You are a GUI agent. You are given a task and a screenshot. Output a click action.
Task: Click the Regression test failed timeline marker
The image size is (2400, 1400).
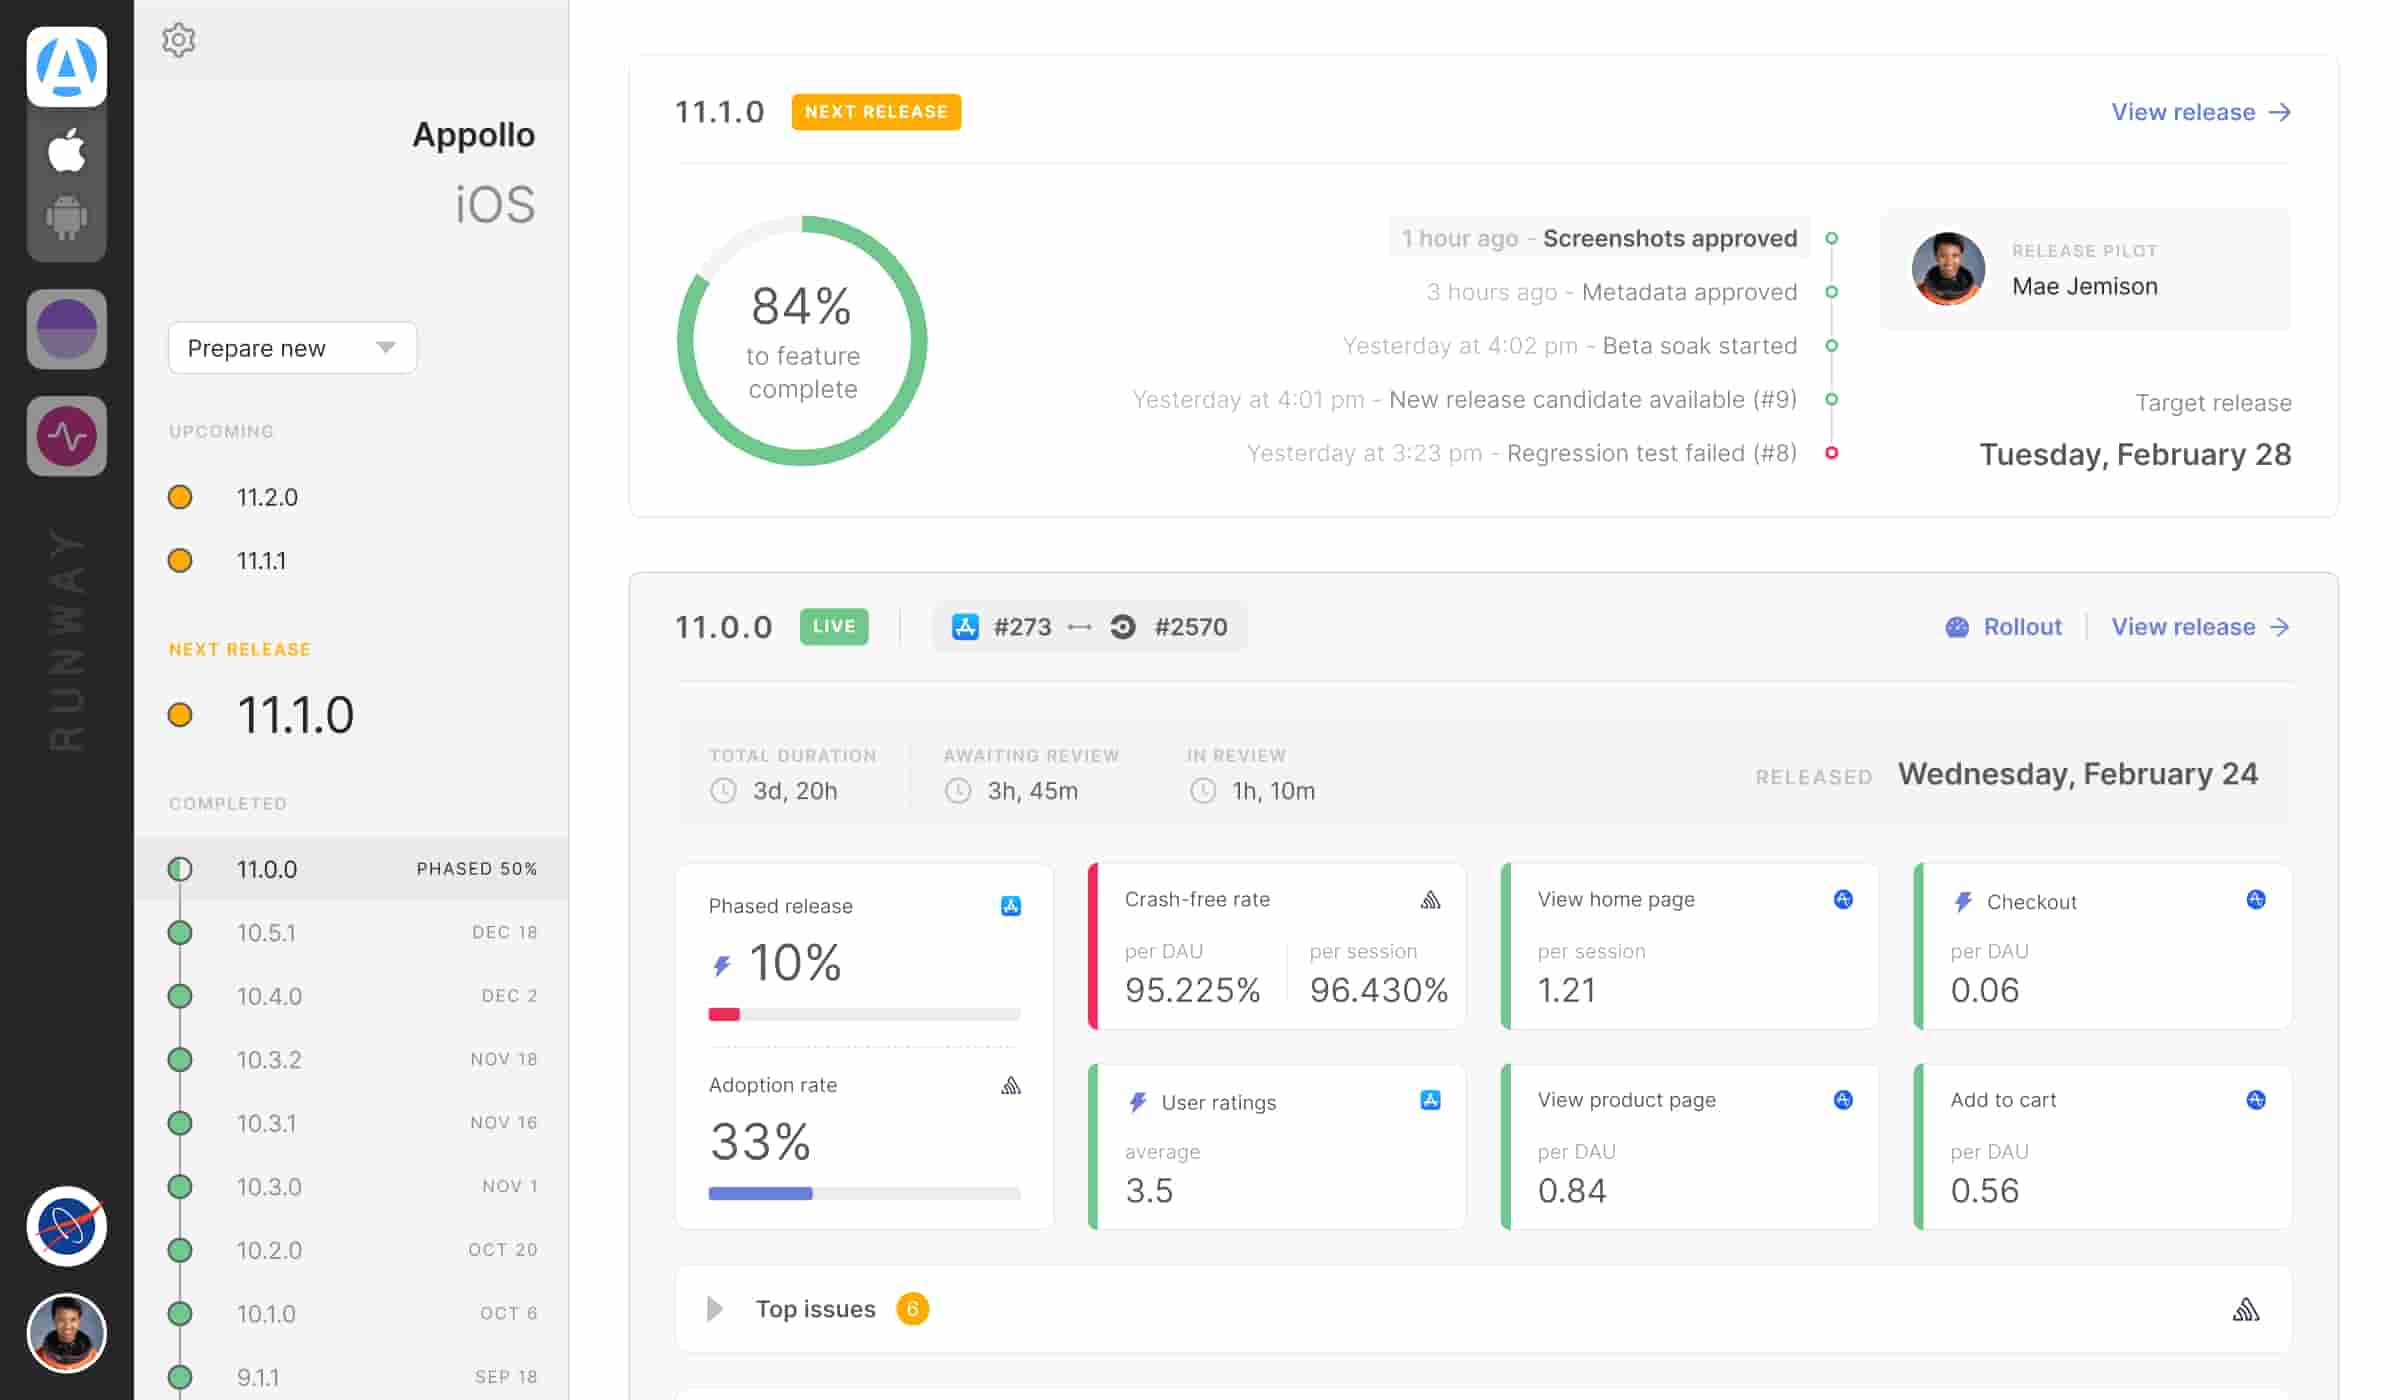pos(1831,453)
